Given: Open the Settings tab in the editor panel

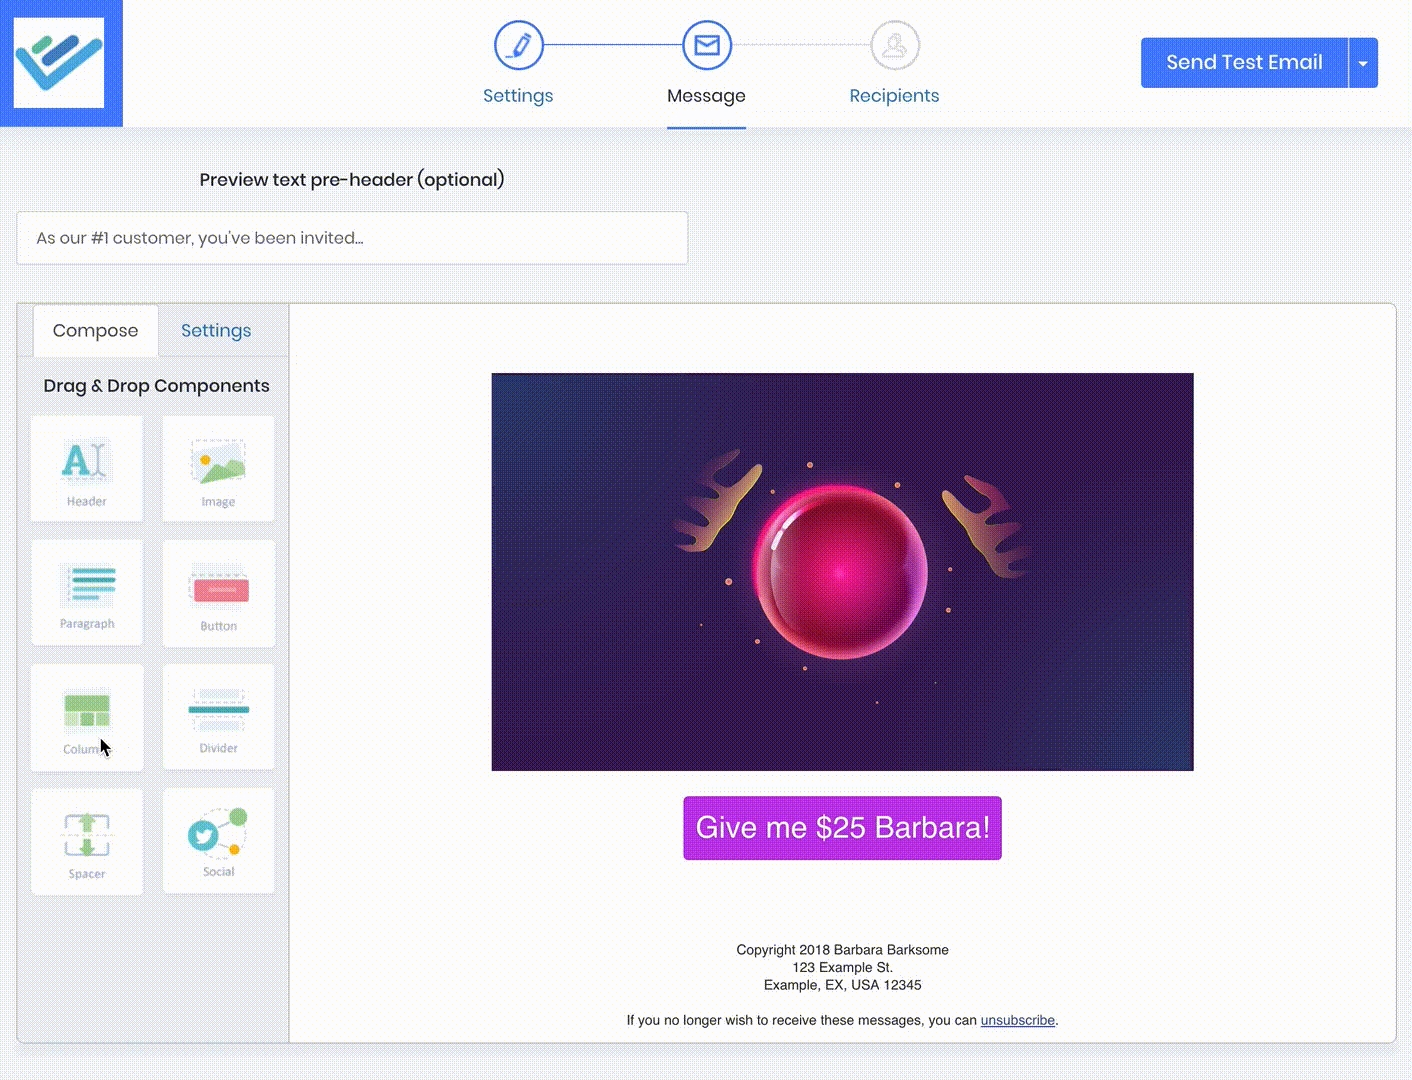Looking at the screenshot, I should (216, 331).
